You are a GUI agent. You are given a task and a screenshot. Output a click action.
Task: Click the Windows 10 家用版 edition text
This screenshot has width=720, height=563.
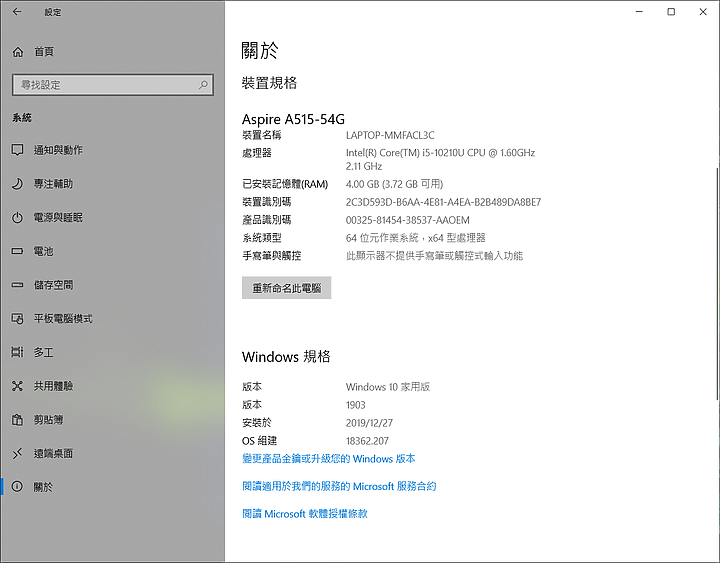[x=388, y=387]
